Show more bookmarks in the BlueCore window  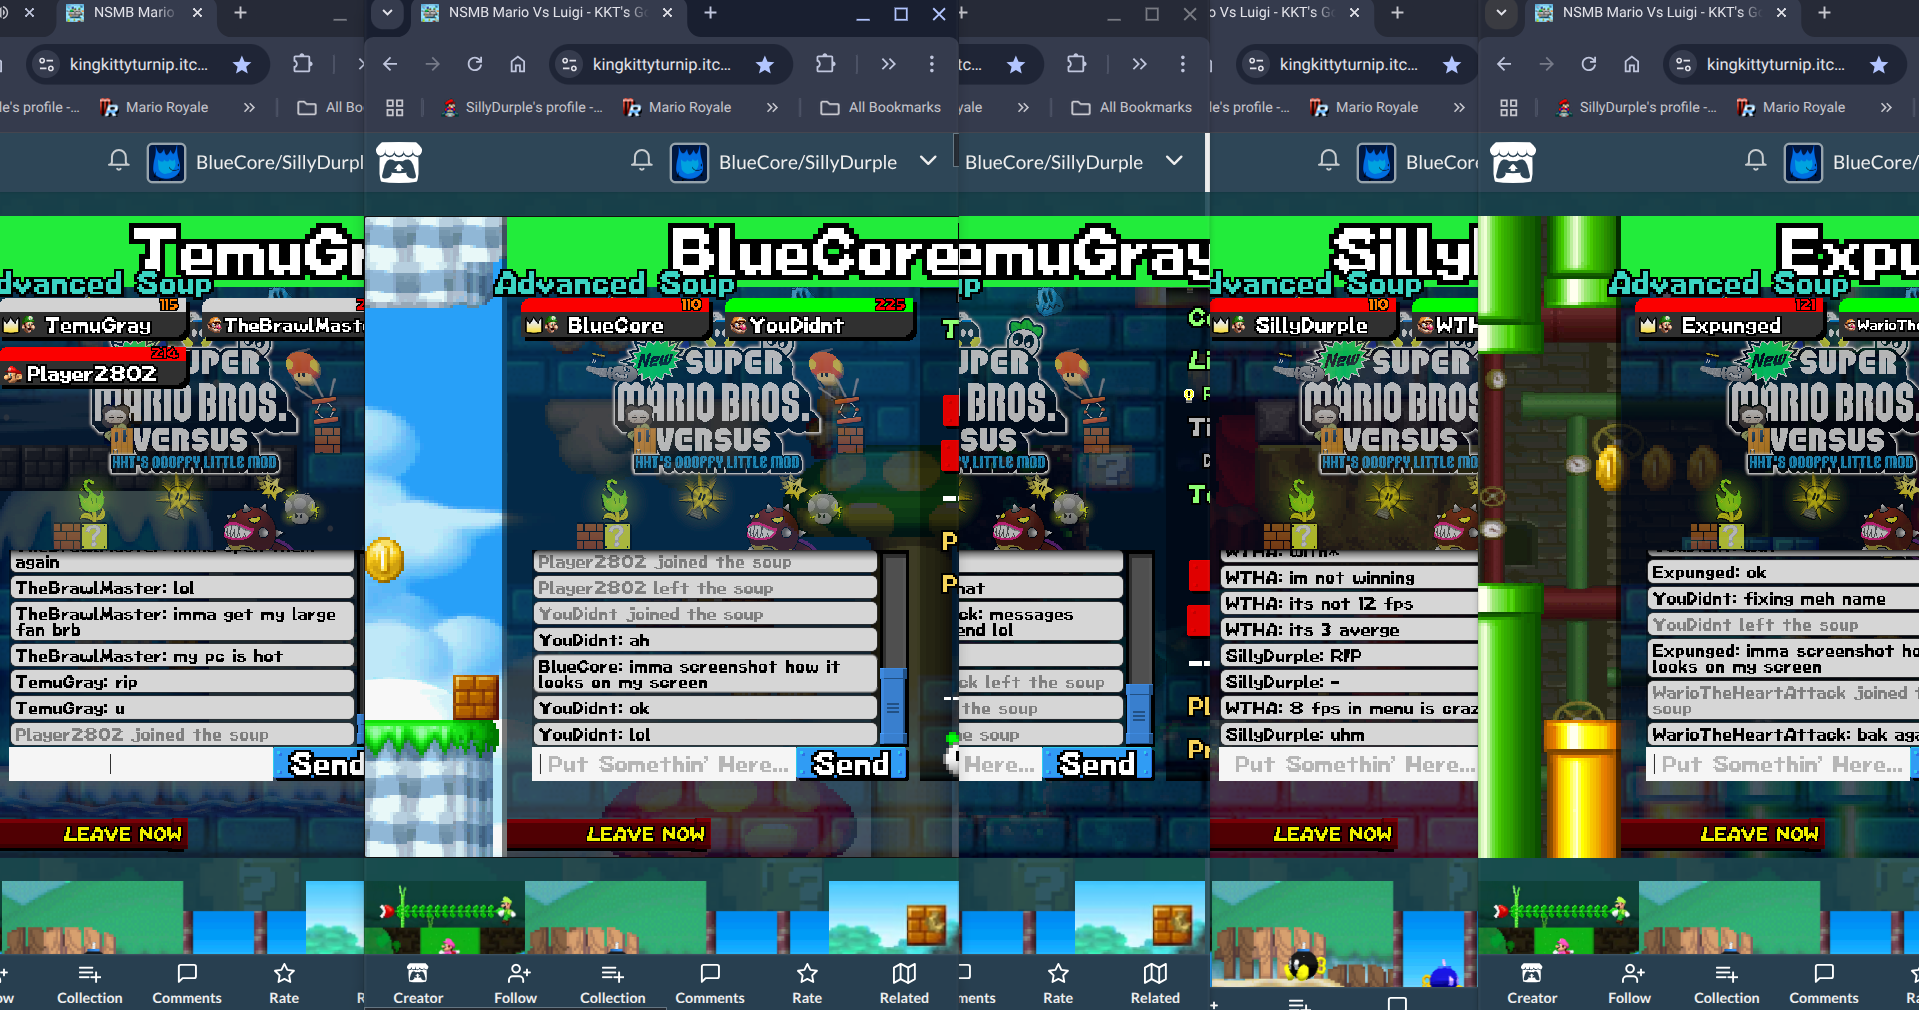tap(772, 107)
